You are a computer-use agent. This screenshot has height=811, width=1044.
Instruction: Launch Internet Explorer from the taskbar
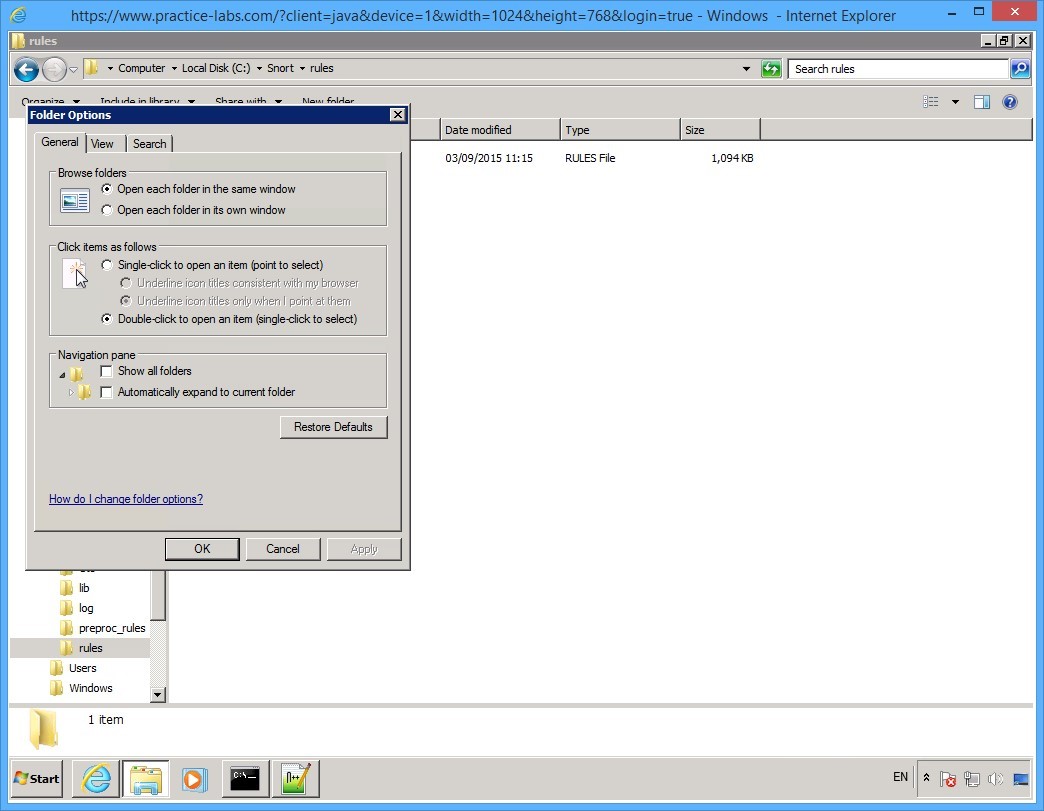point(95,779)
